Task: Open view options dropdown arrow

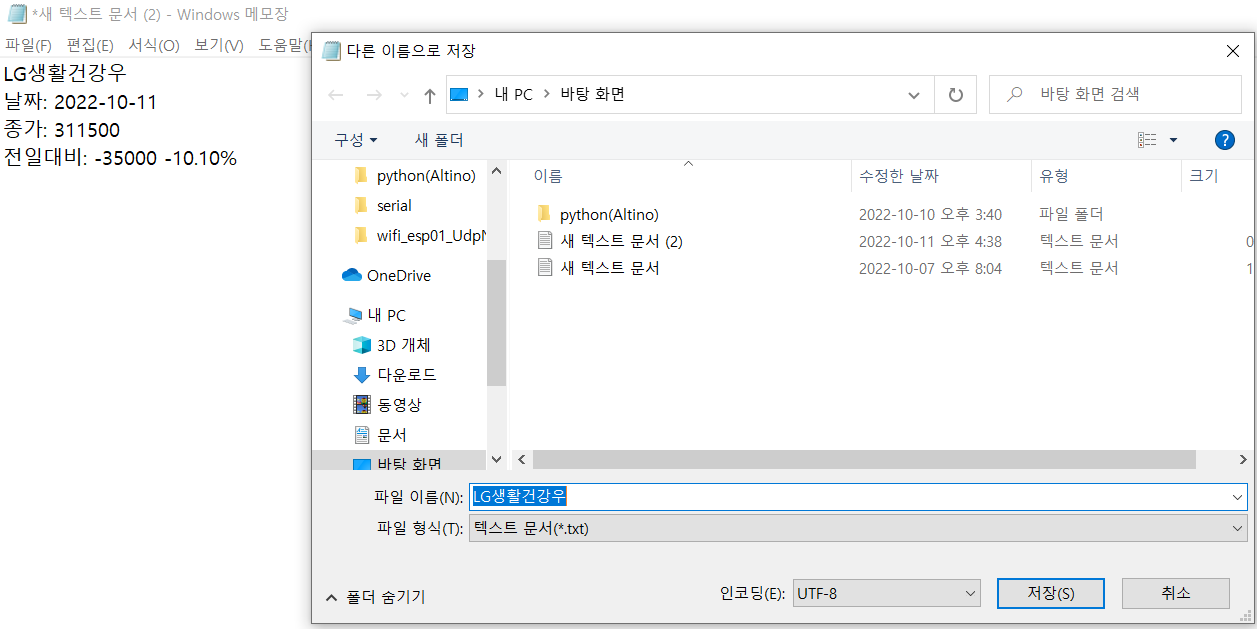Action: [1173, 140]
